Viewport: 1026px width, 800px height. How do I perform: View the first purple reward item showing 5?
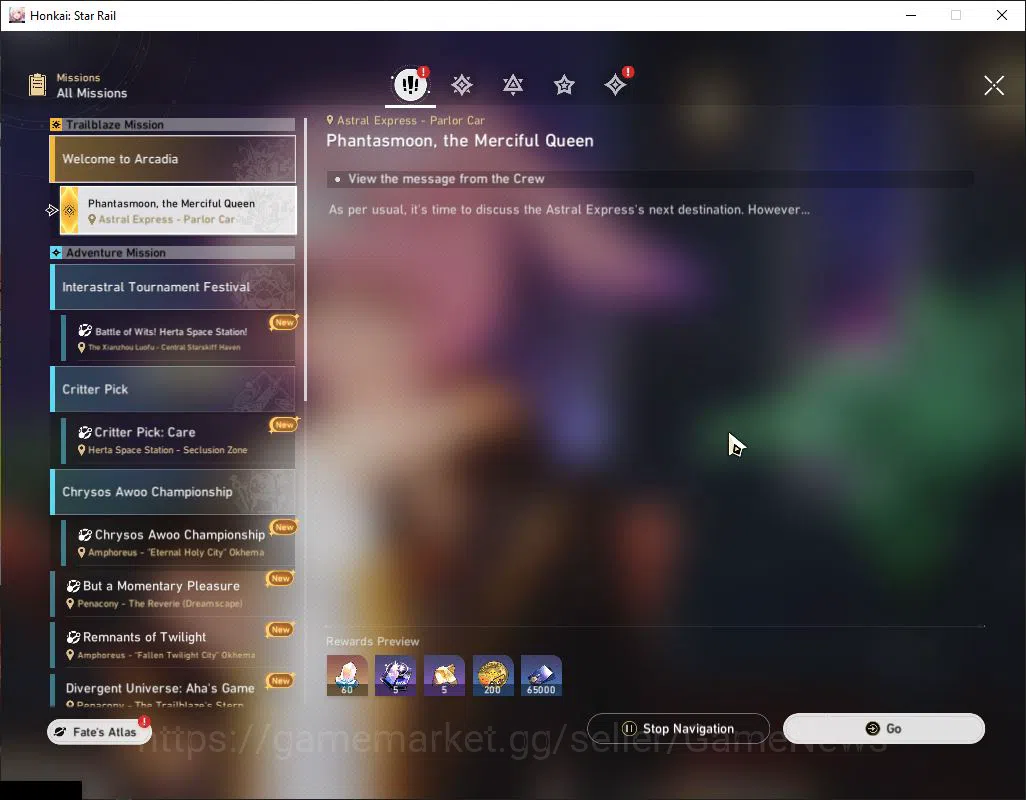(x=395, y=676)
